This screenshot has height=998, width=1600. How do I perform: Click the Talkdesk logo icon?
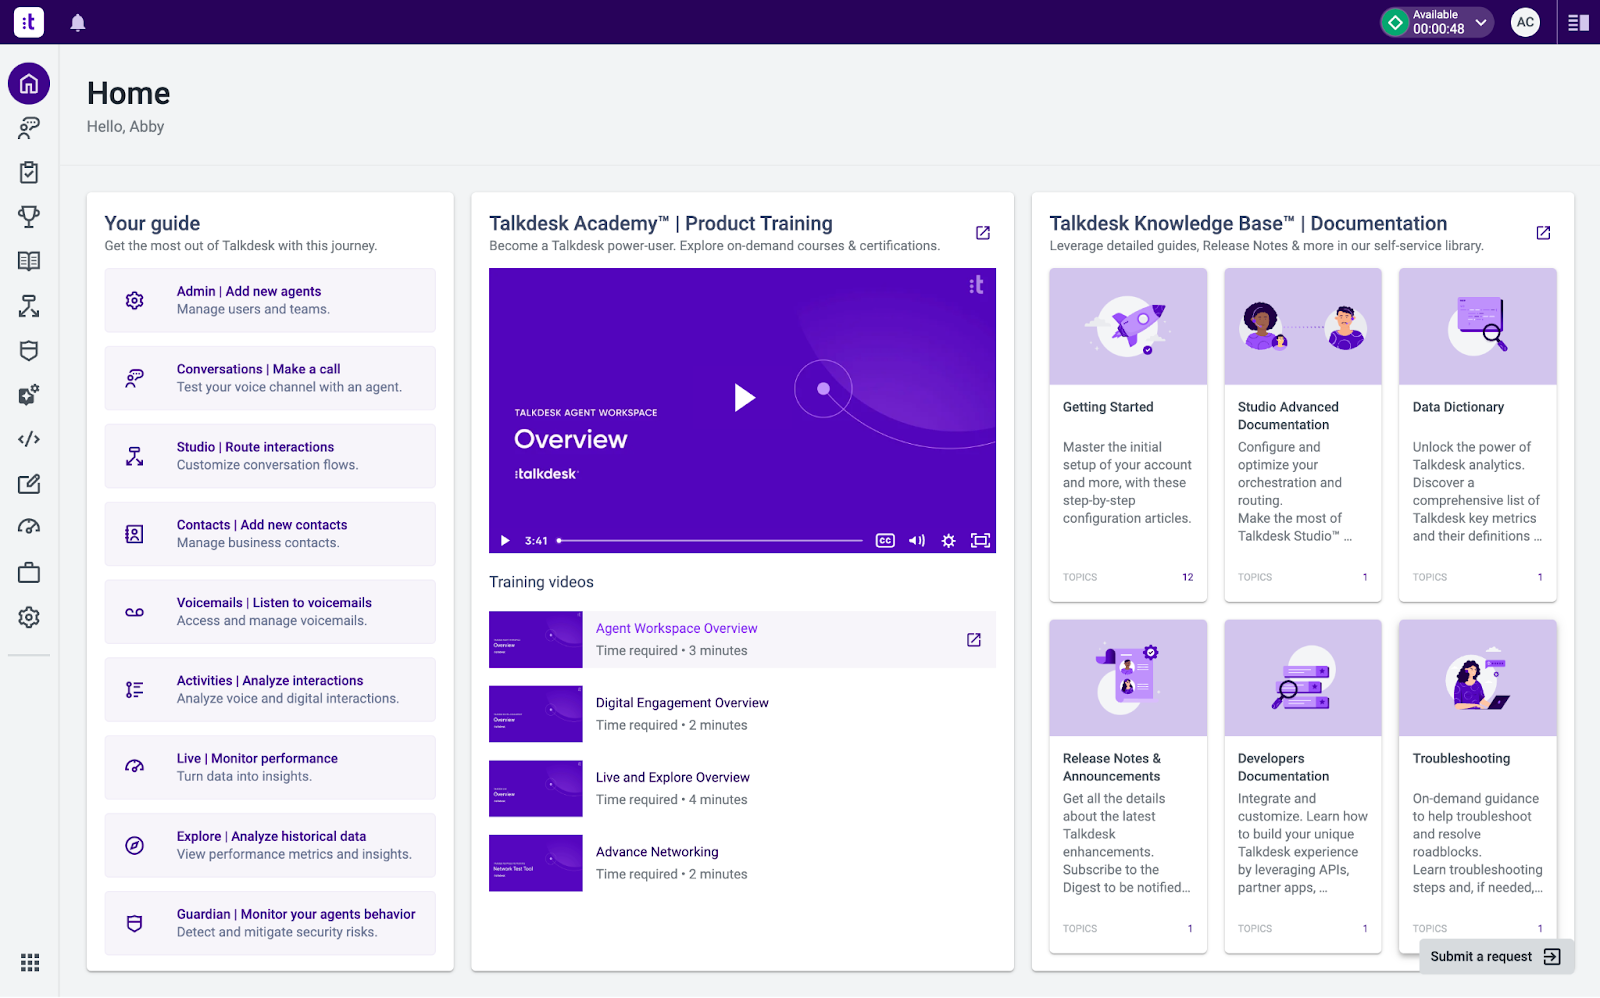29,22
